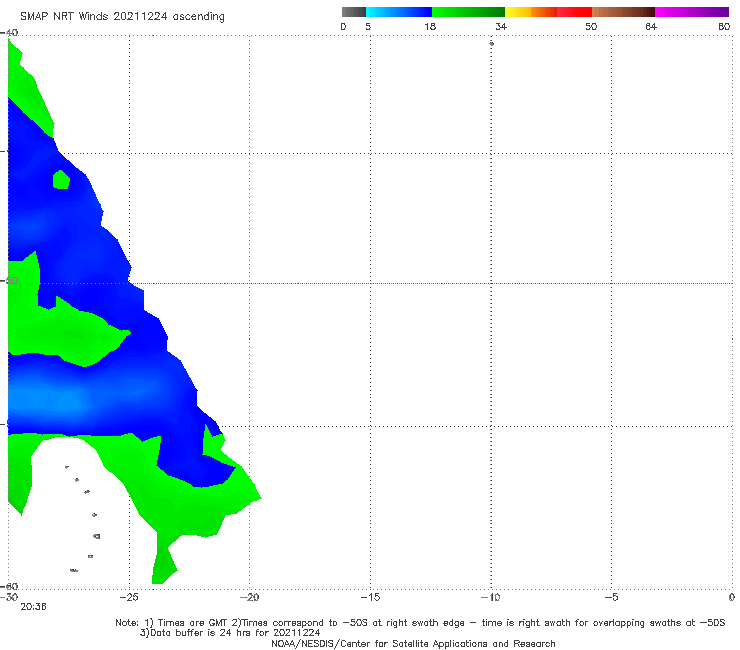Click the small green patch inside the blue wind area
The image size is (740, 650).
(61, 180)
